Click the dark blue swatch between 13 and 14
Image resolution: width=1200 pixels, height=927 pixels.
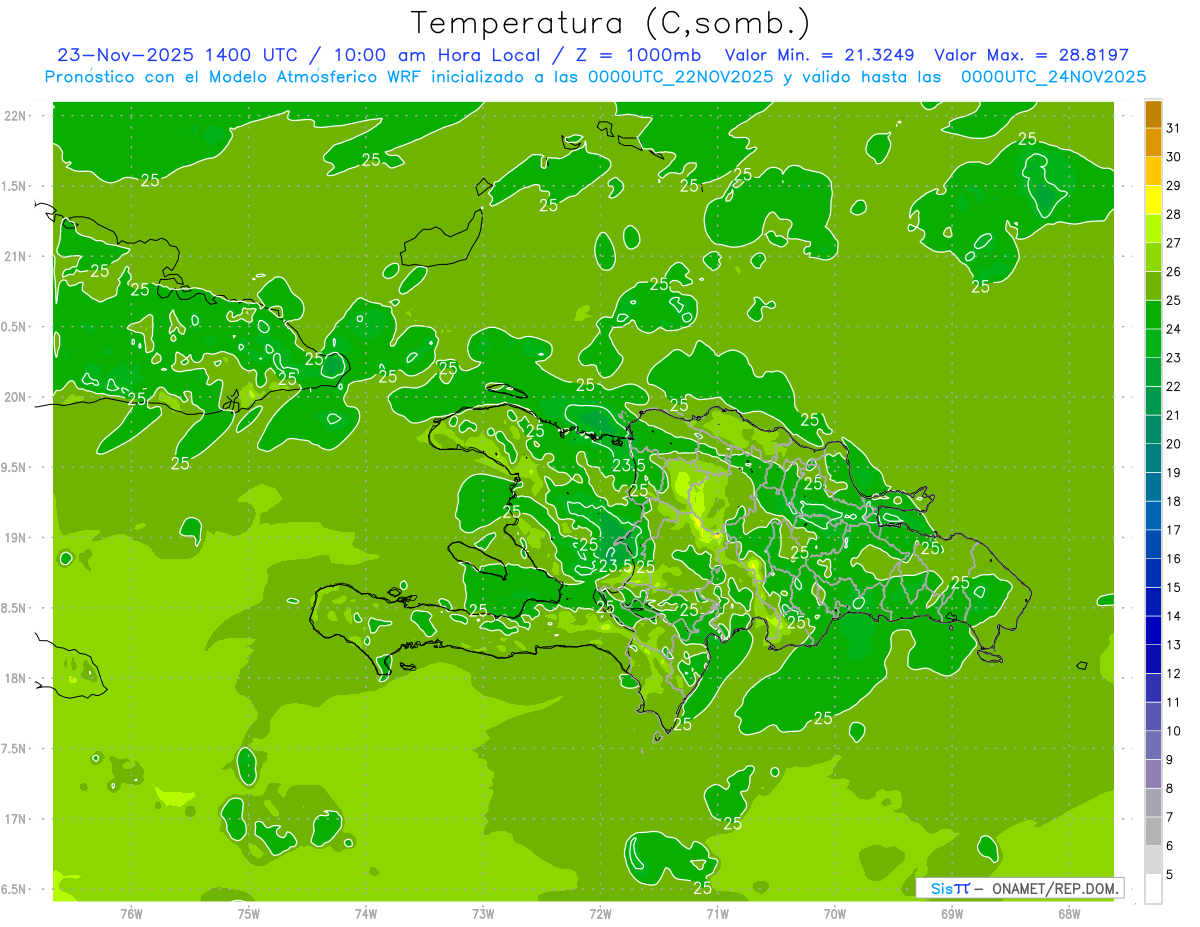tap(1153, 631)
